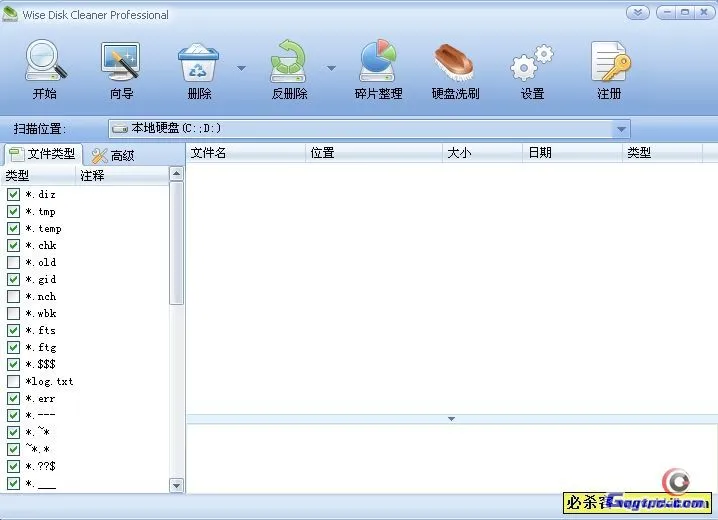Viewport: 718px width, 520px height.
Task: Launch 硬盘洗刷 disk wipe brush
Action: tap(455, 62)
